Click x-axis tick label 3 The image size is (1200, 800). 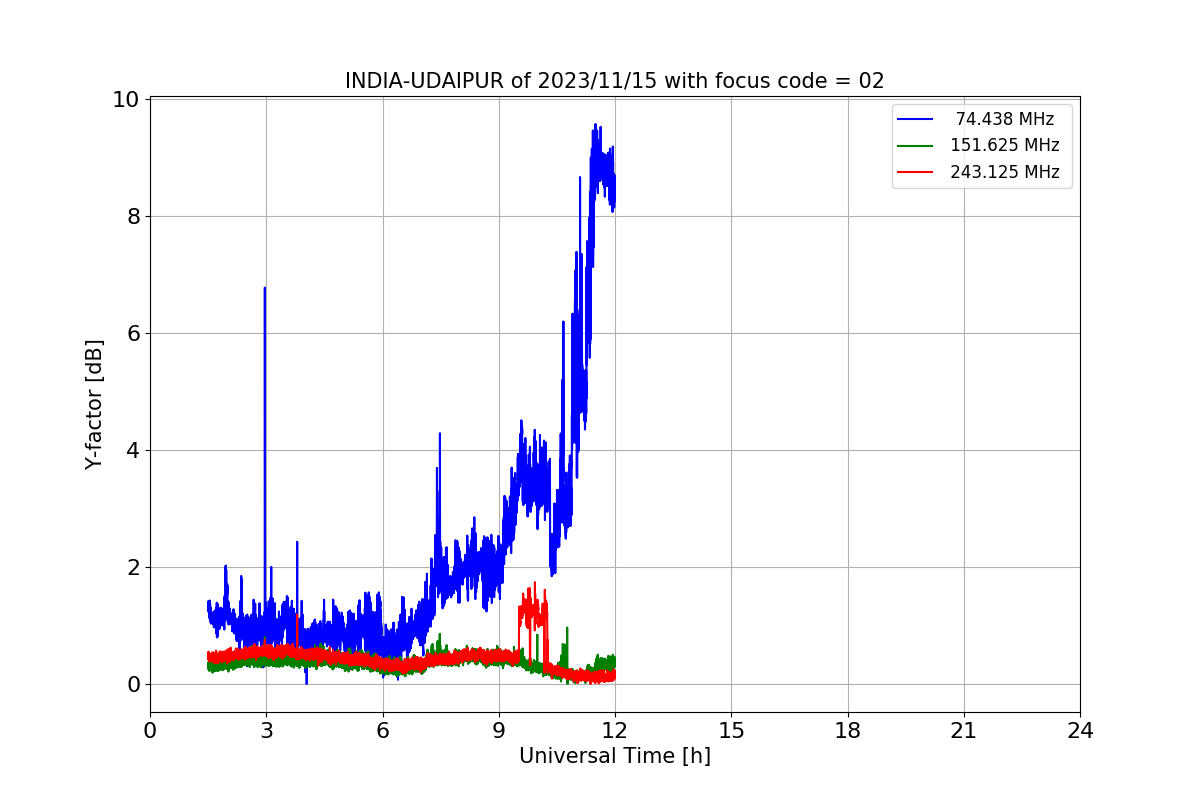point(266,731)
